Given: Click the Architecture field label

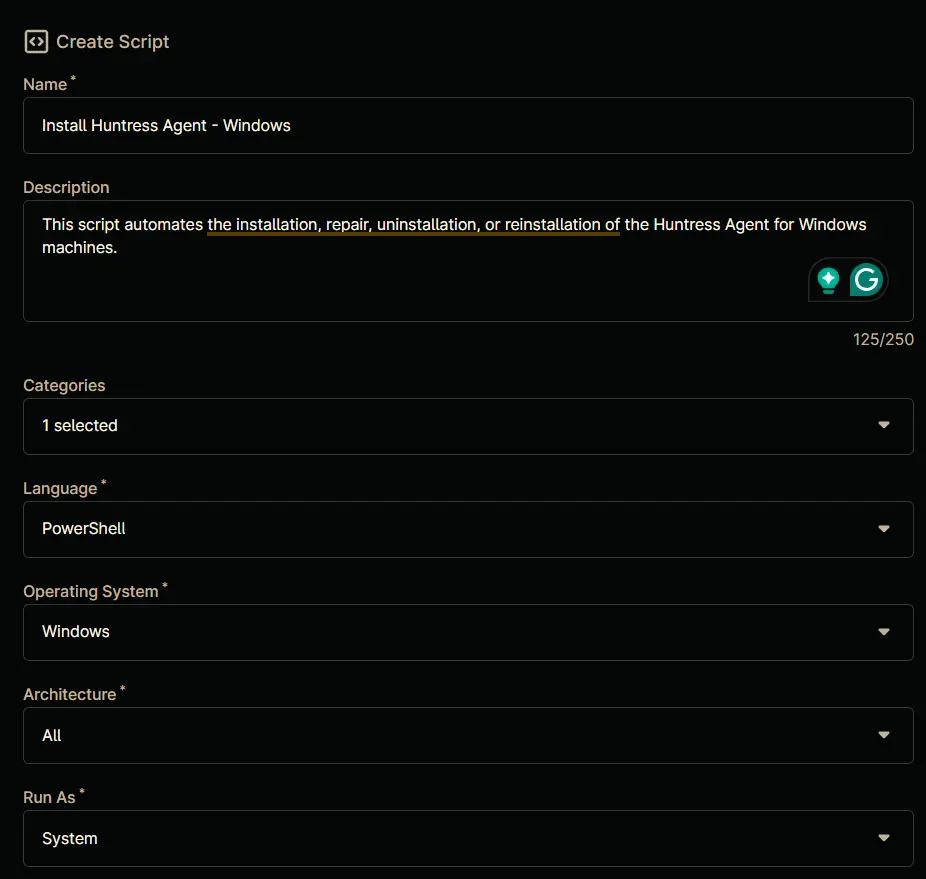Looking at the screenshot, I should pyautogui.click(x=70, y=694).
